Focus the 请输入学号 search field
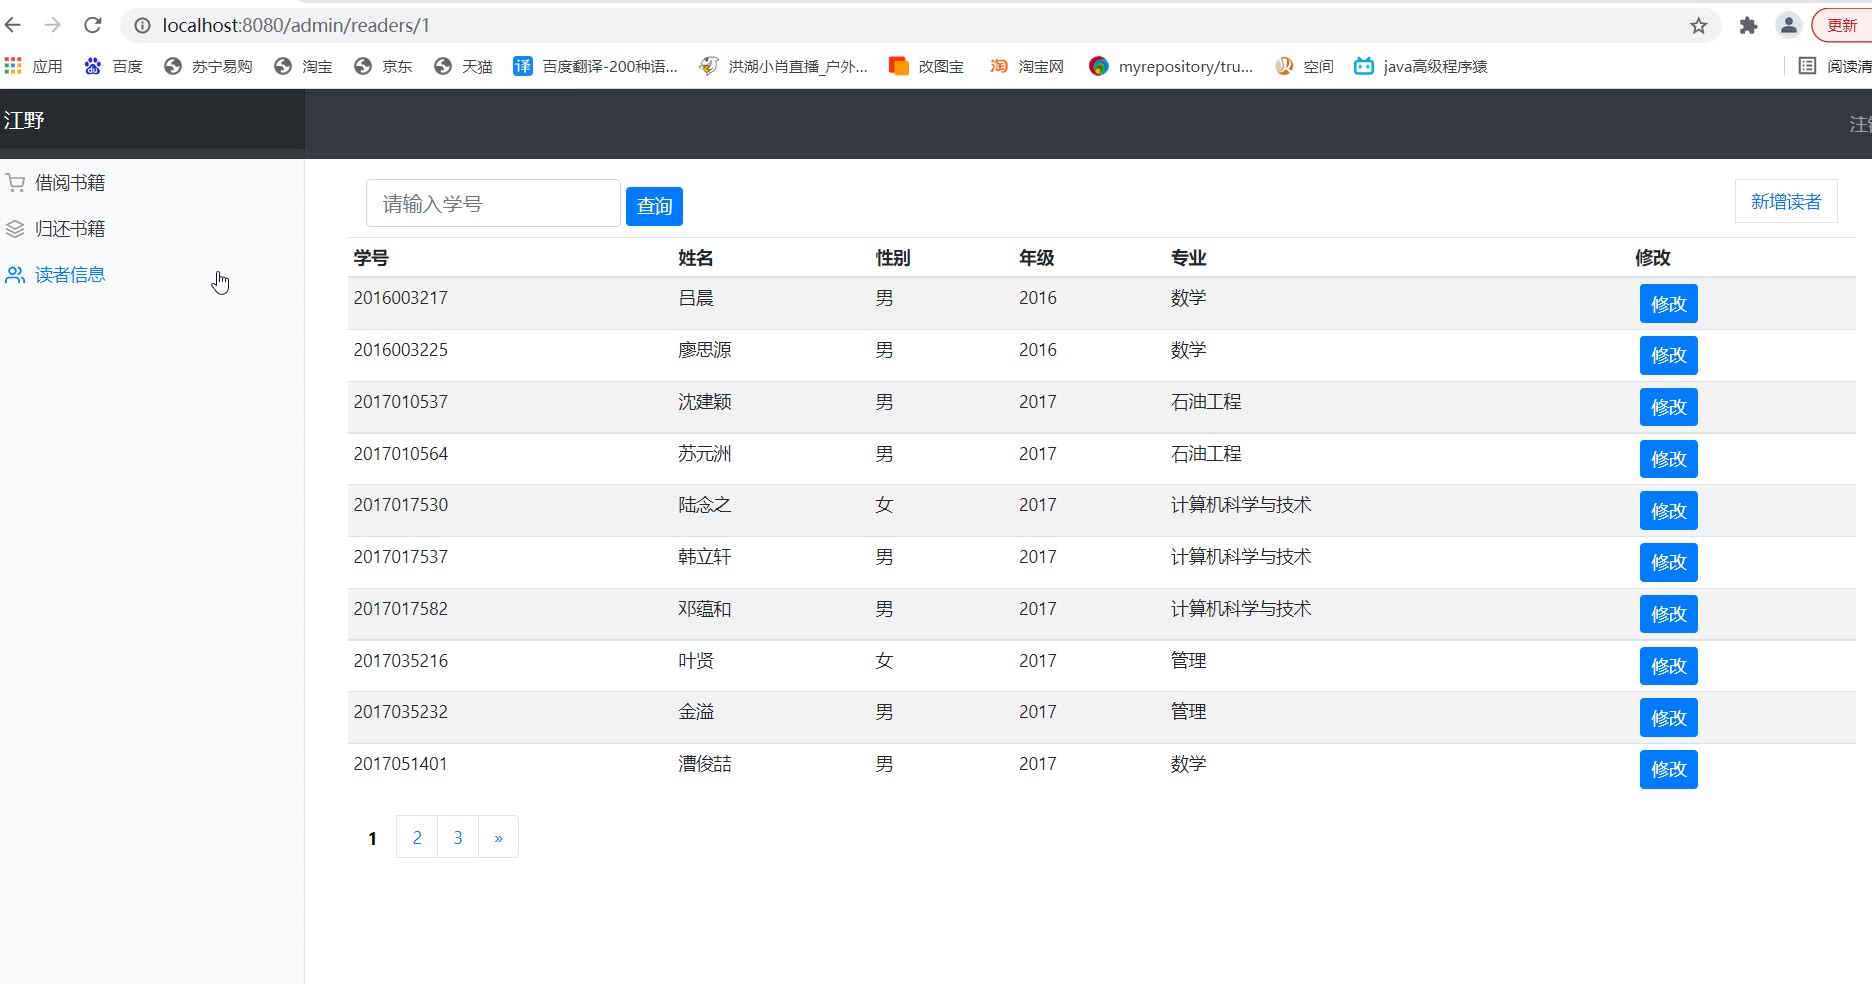 (493, 204)
